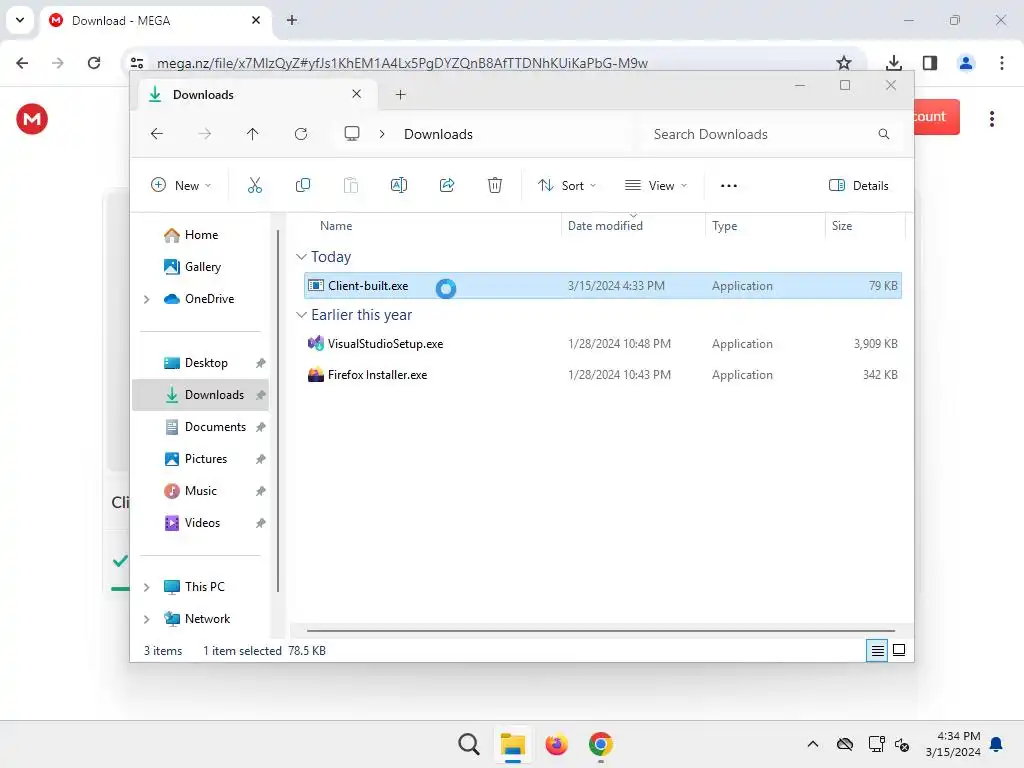Show hidden system tray icons

(x=813, y=744)
